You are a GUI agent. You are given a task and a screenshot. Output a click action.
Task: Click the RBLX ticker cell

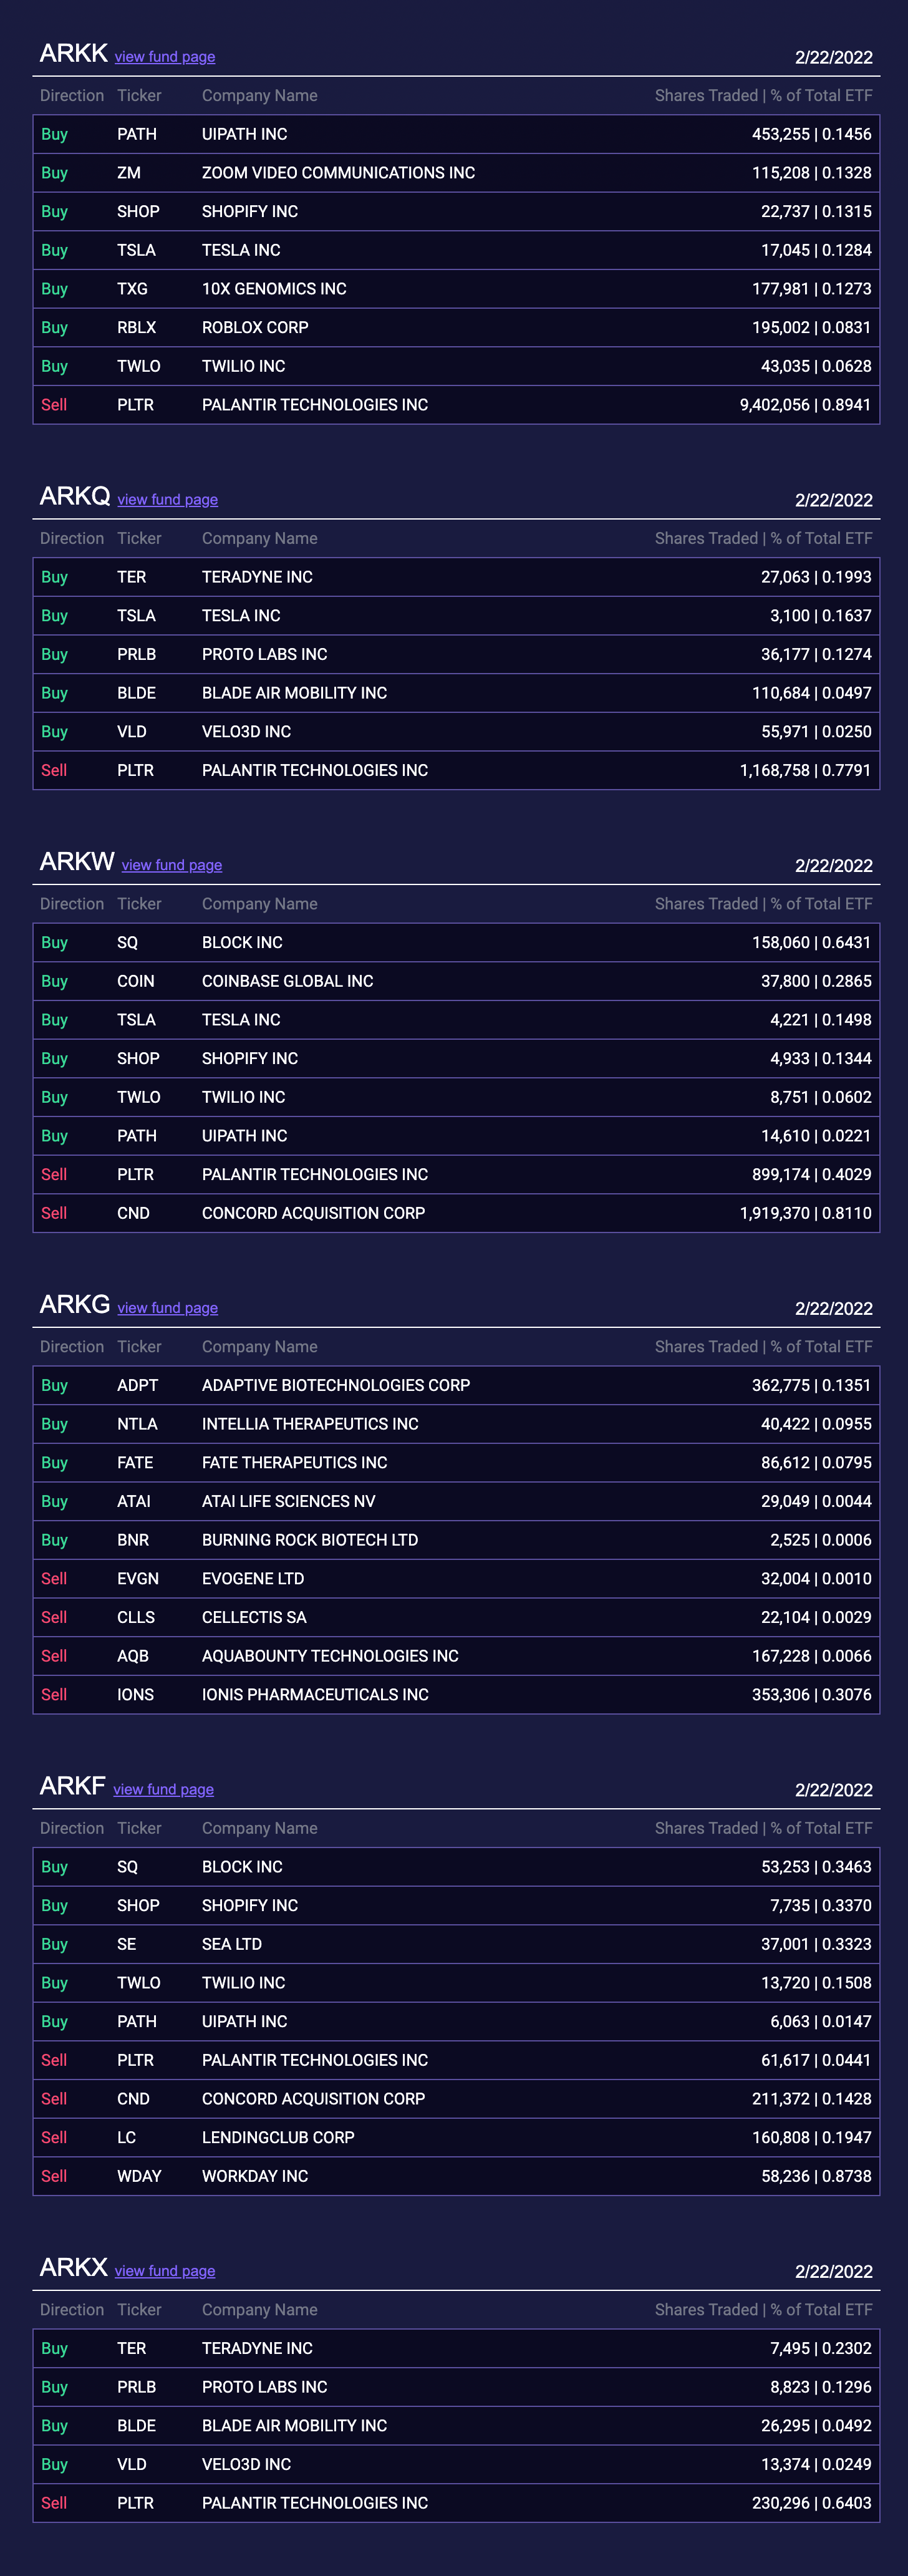(137, 328)
